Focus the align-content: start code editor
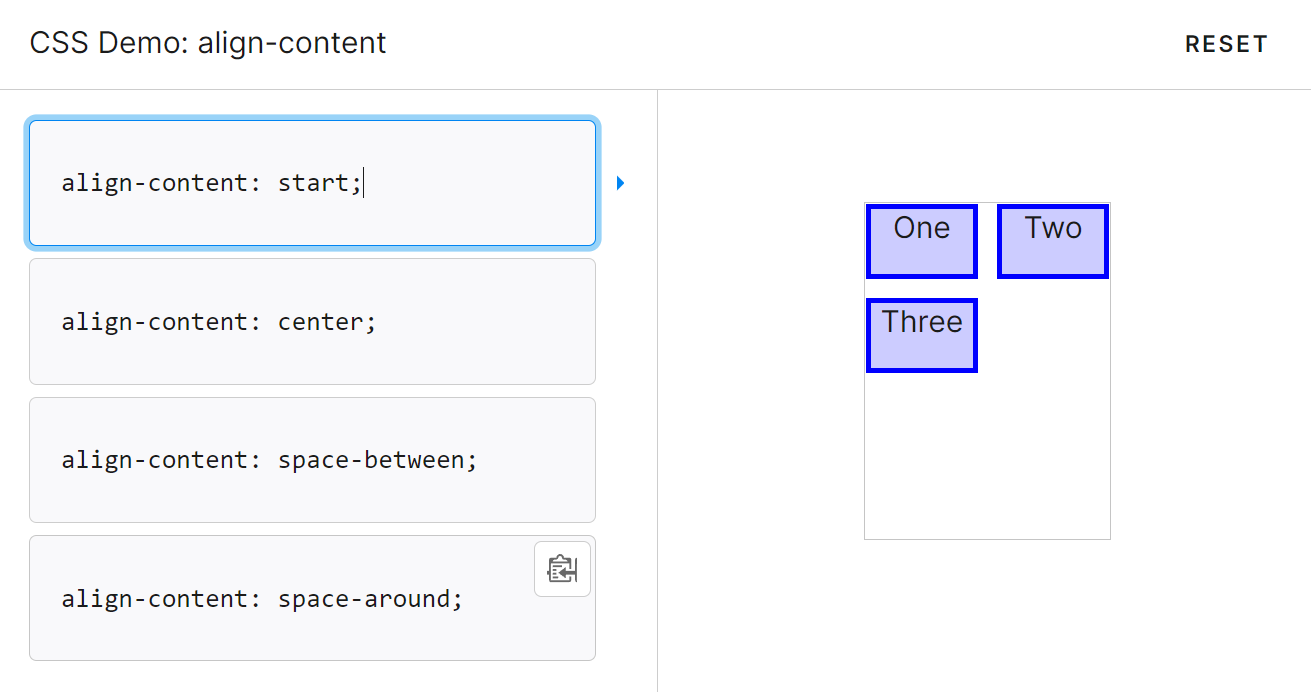 312,183
